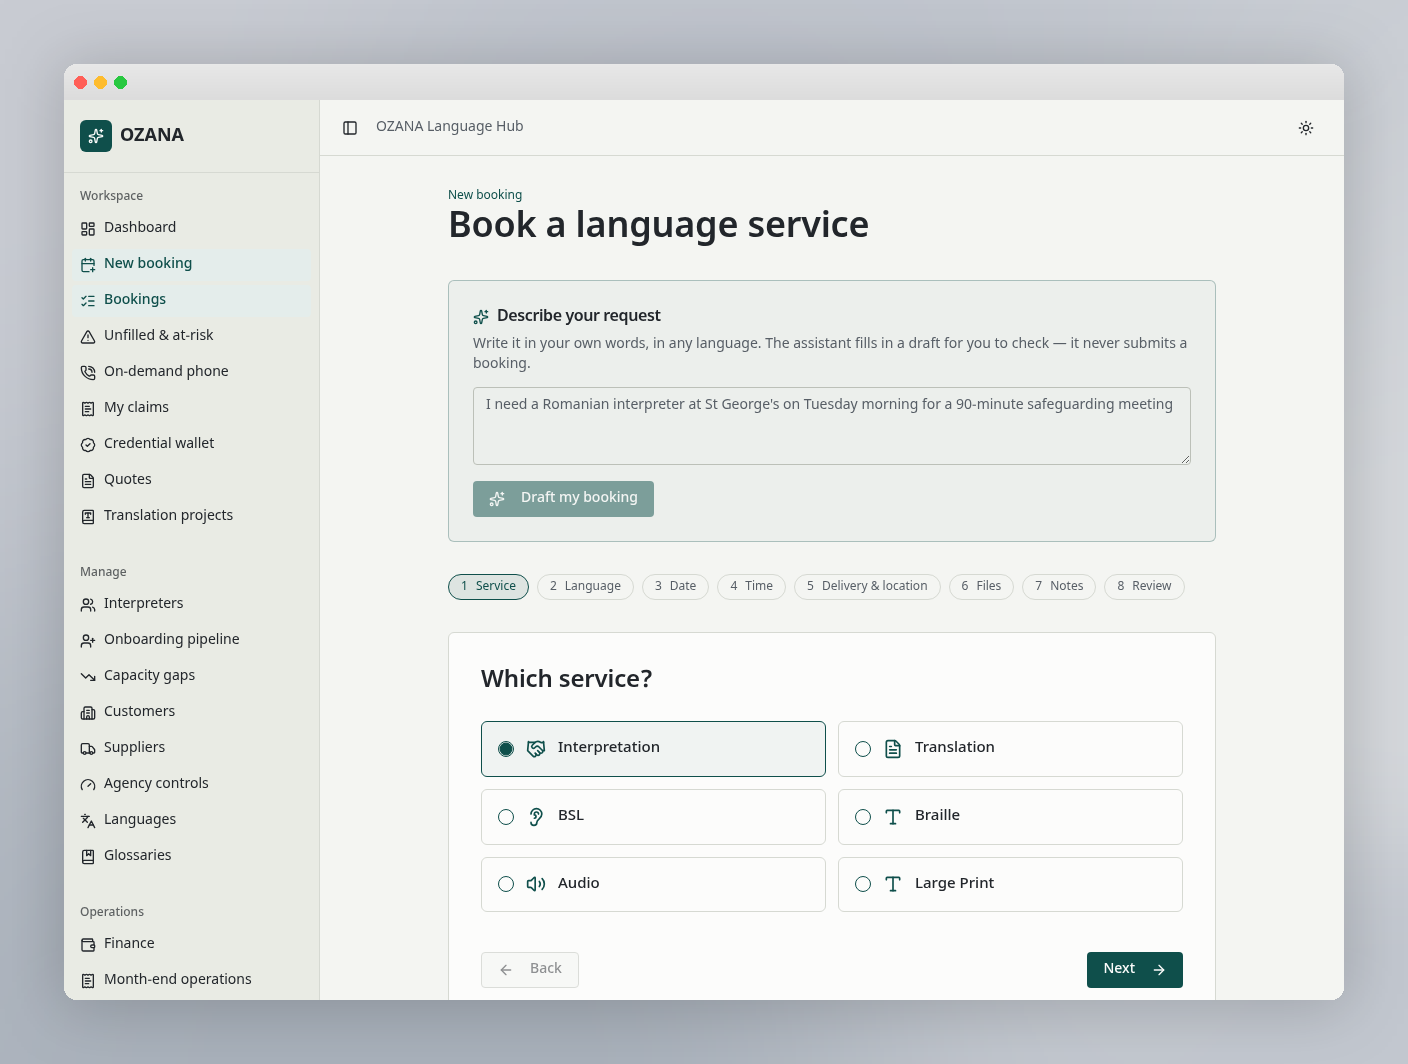This screenshot has height=1064, width=1408.
Task: Click the On-demand phone icon
Action: [88, 373]
